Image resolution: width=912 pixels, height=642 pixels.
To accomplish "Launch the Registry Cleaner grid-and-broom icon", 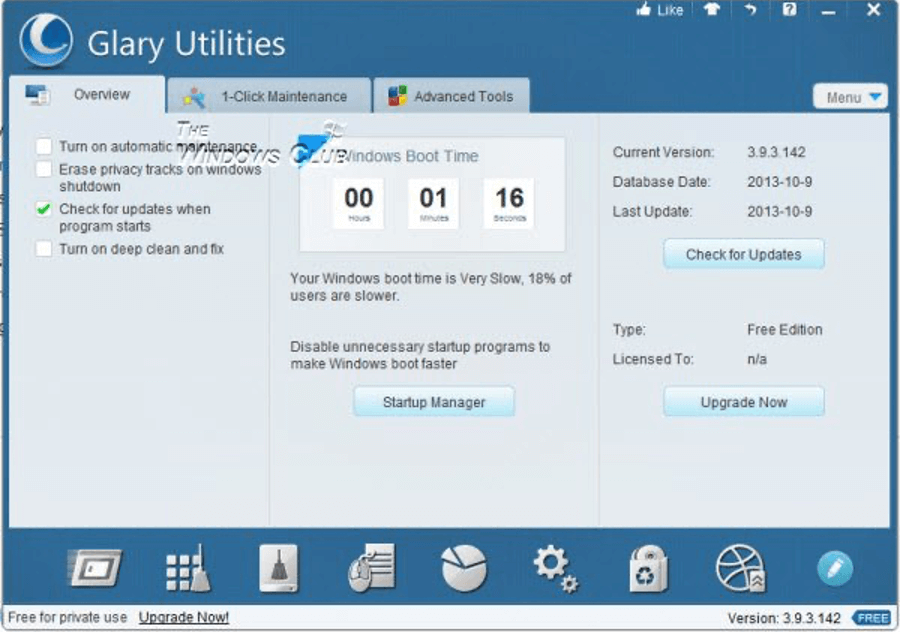I will tap(187, 568).
